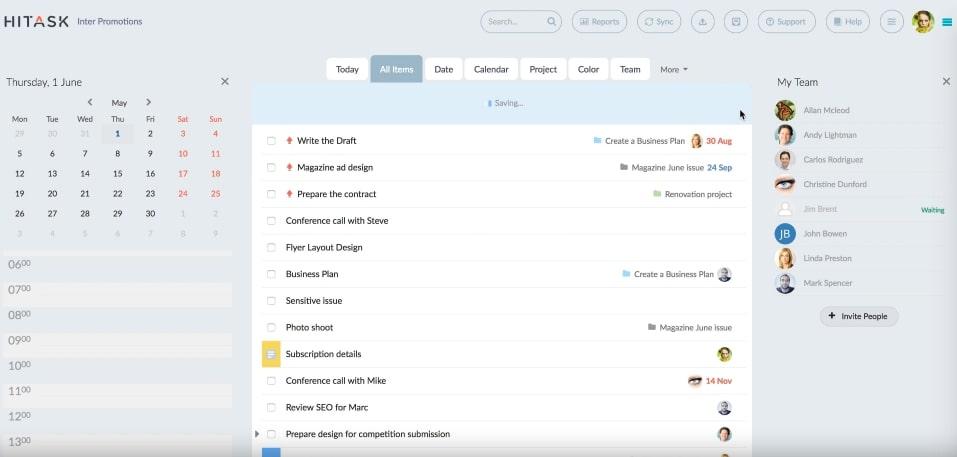The width and height of the screenshot is (957, 457).
Task: Click the search magnifier icon
Action: [x=551, y=21]
